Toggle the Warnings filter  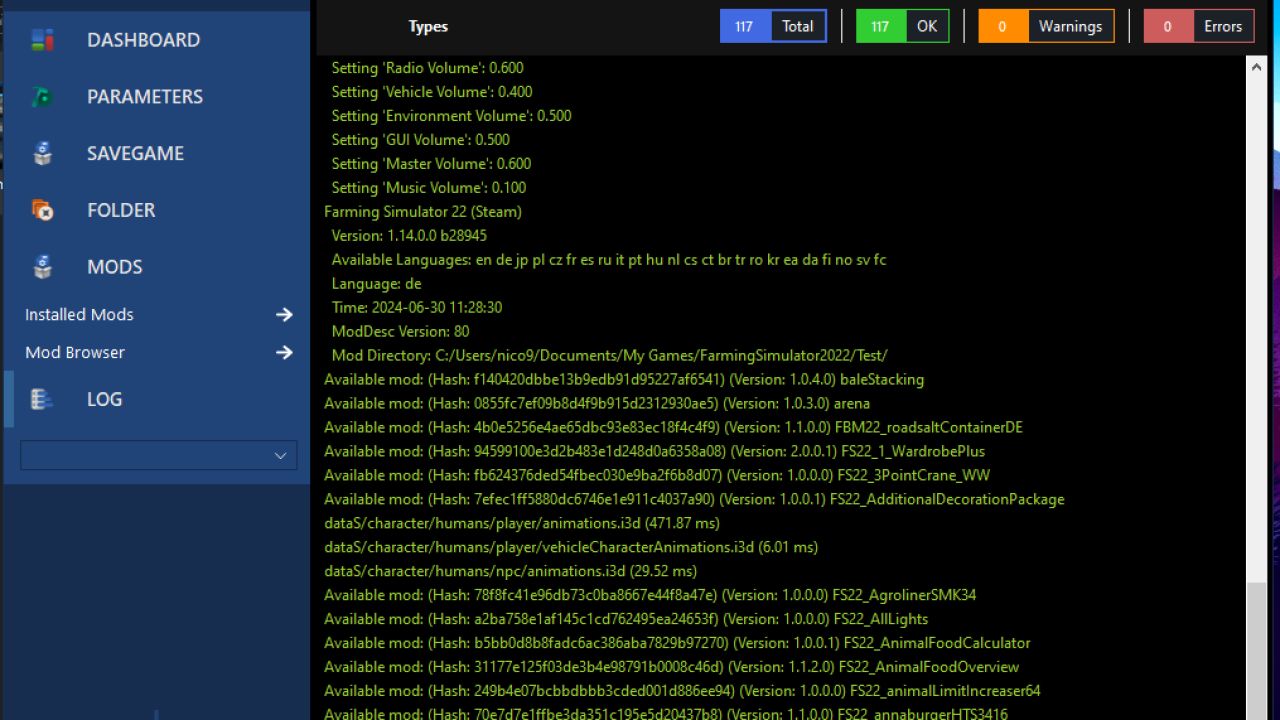tap(1046, 26)
